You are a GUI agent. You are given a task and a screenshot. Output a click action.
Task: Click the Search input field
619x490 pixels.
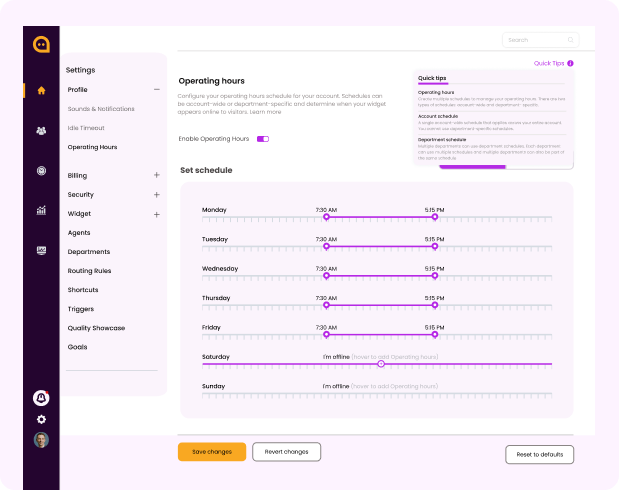click(540, 40)
